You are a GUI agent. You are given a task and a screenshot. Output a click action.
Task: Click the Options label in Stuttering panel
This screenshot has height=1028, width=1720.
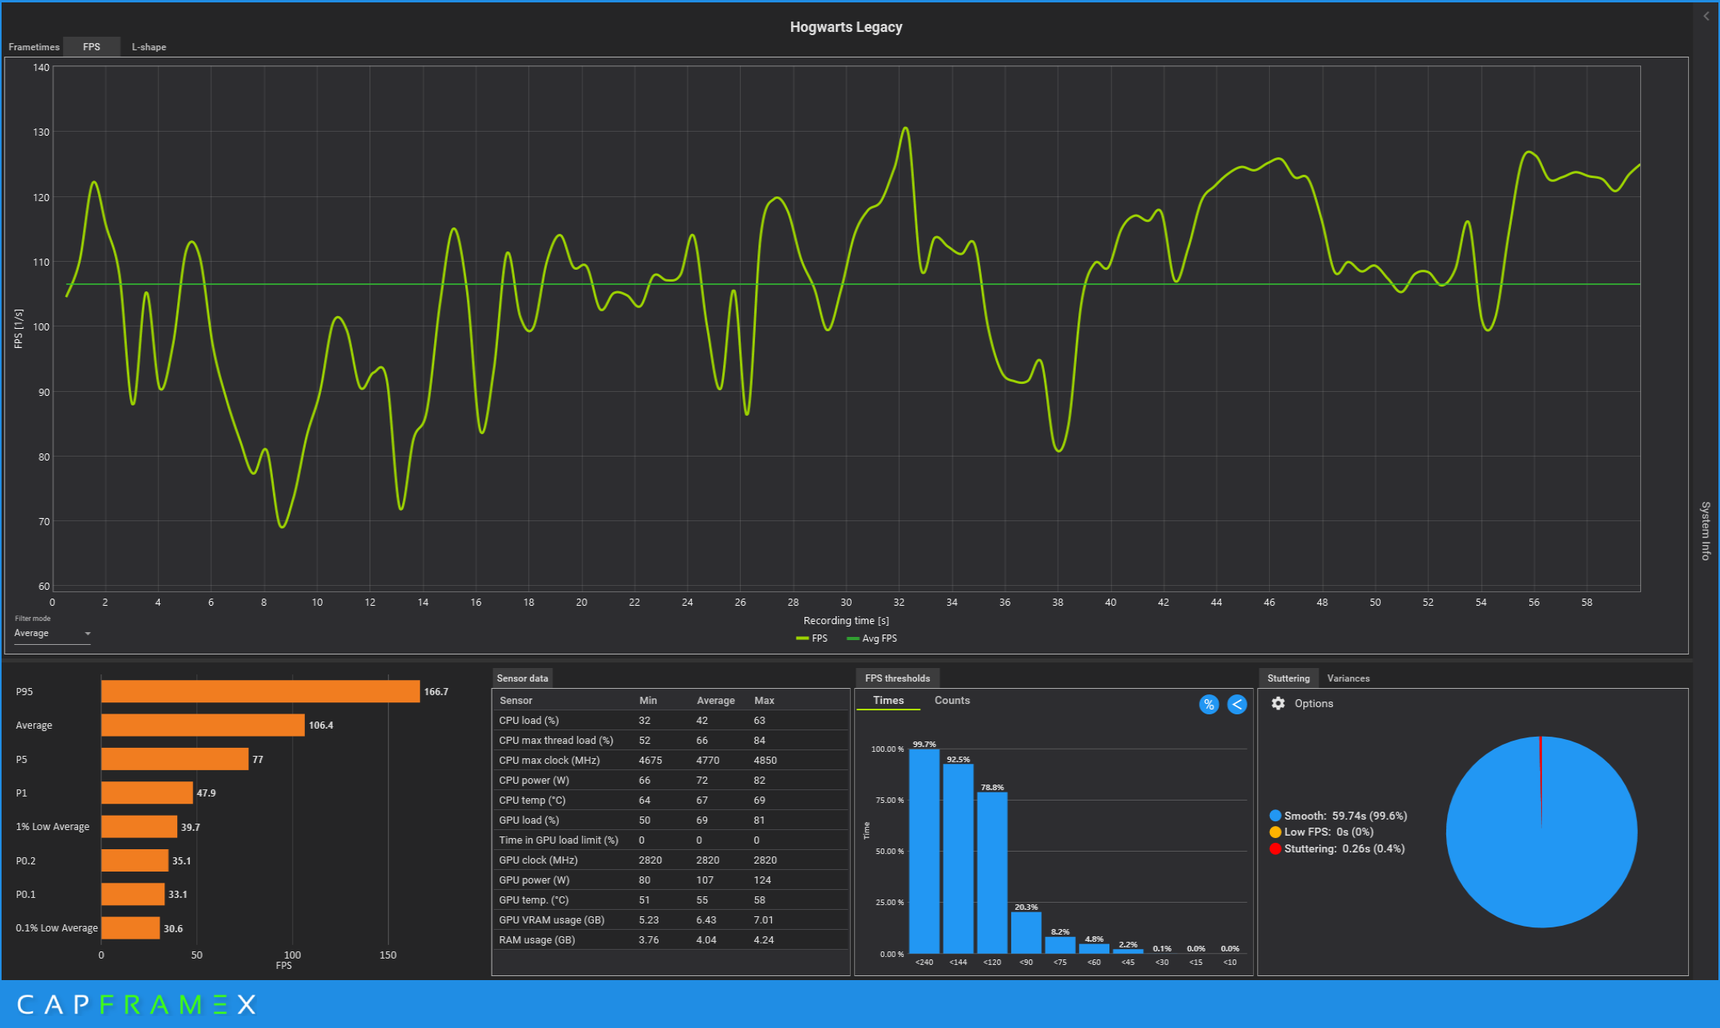pos(1314,703)
